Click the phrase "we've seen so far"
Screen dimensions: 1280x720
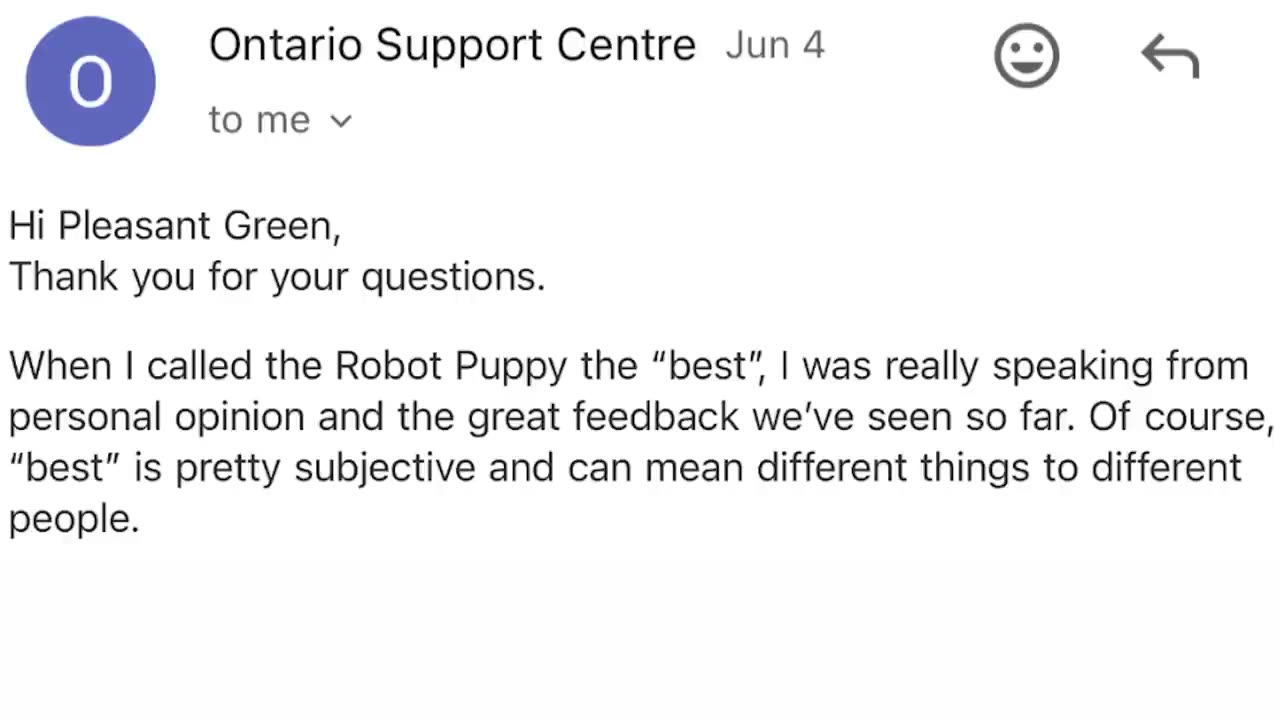914,417
